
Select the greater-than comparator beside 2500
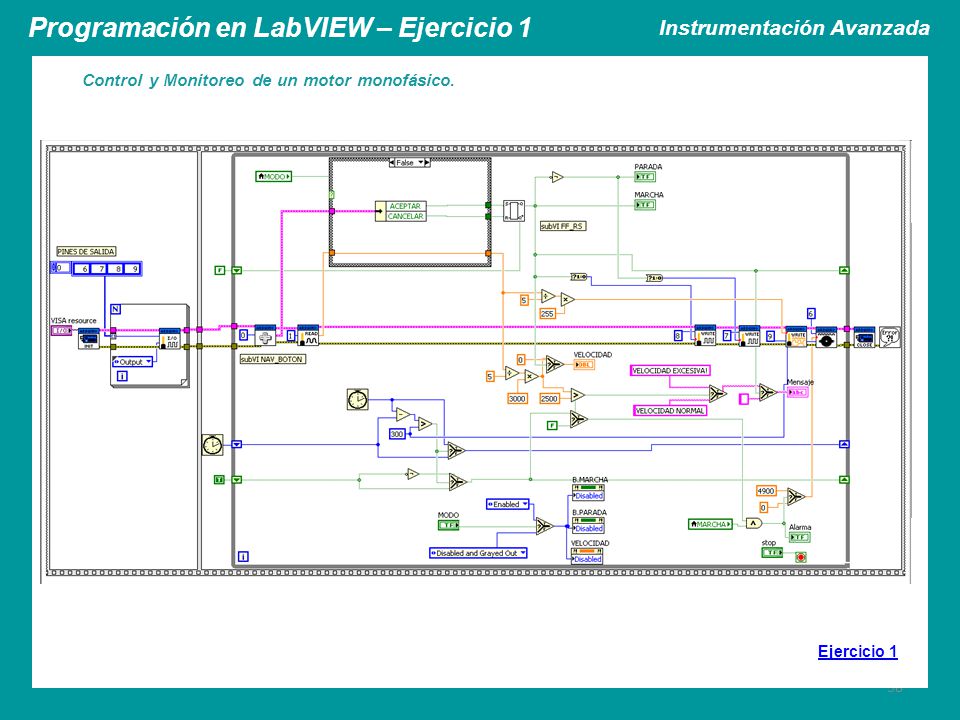[x=577, y=396]
